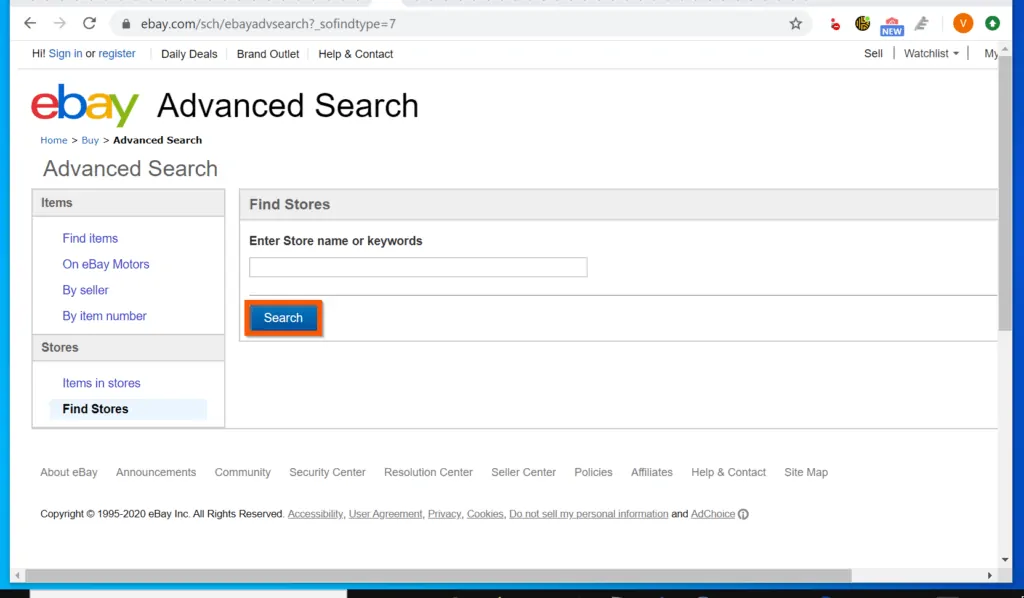
Task: Click the horizontal scrollbar thumb
Action: pos(438,576)
